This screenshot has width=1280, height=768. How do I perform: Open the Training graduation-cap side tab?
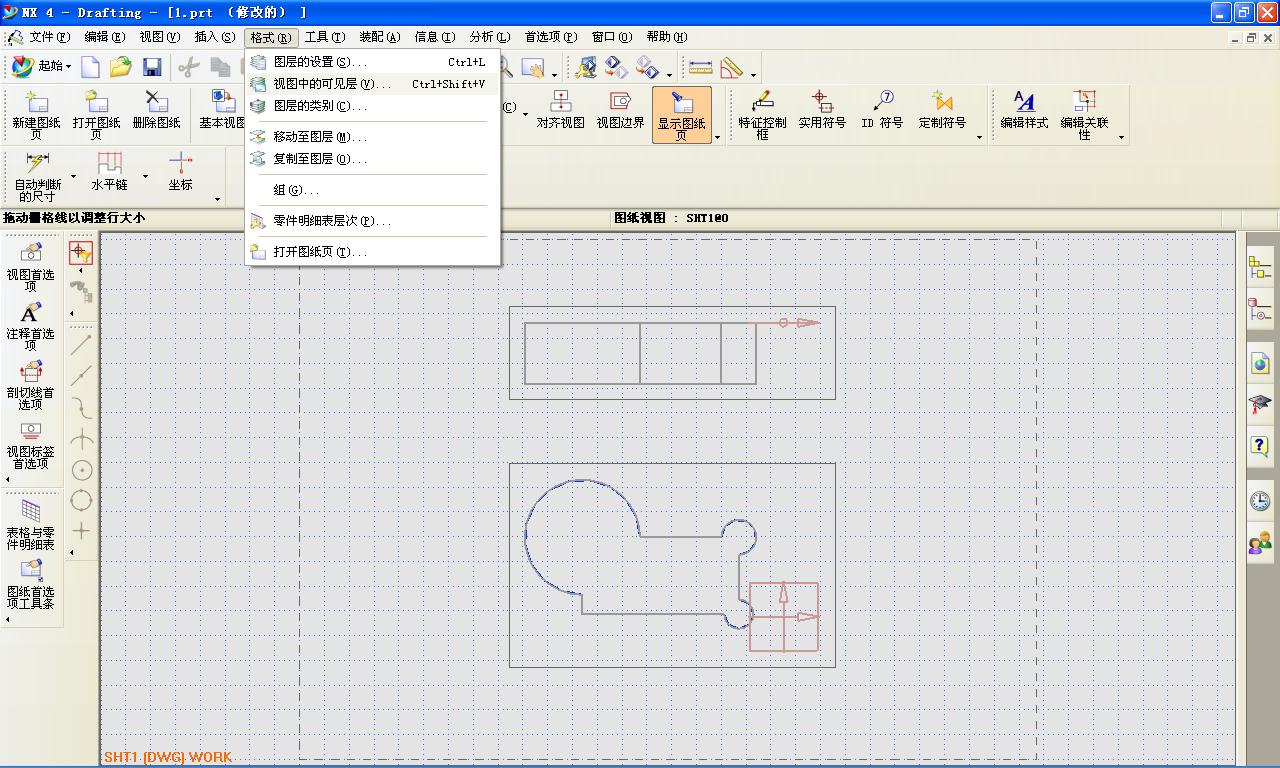(x=1260, y=404)
